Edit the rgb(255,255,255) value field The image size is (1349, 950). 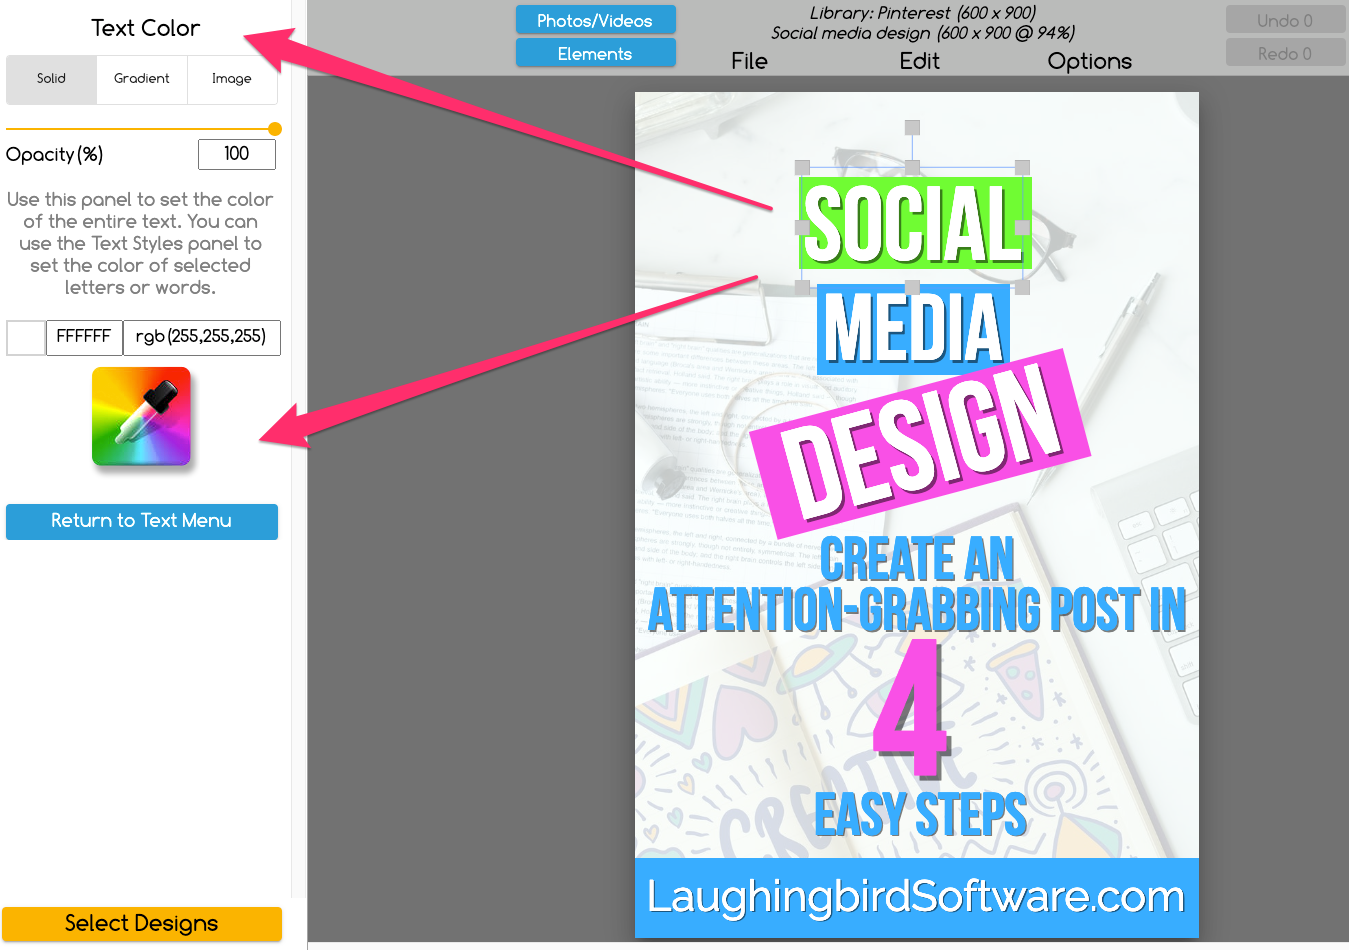pyautogui.click(x=202, y=337)
